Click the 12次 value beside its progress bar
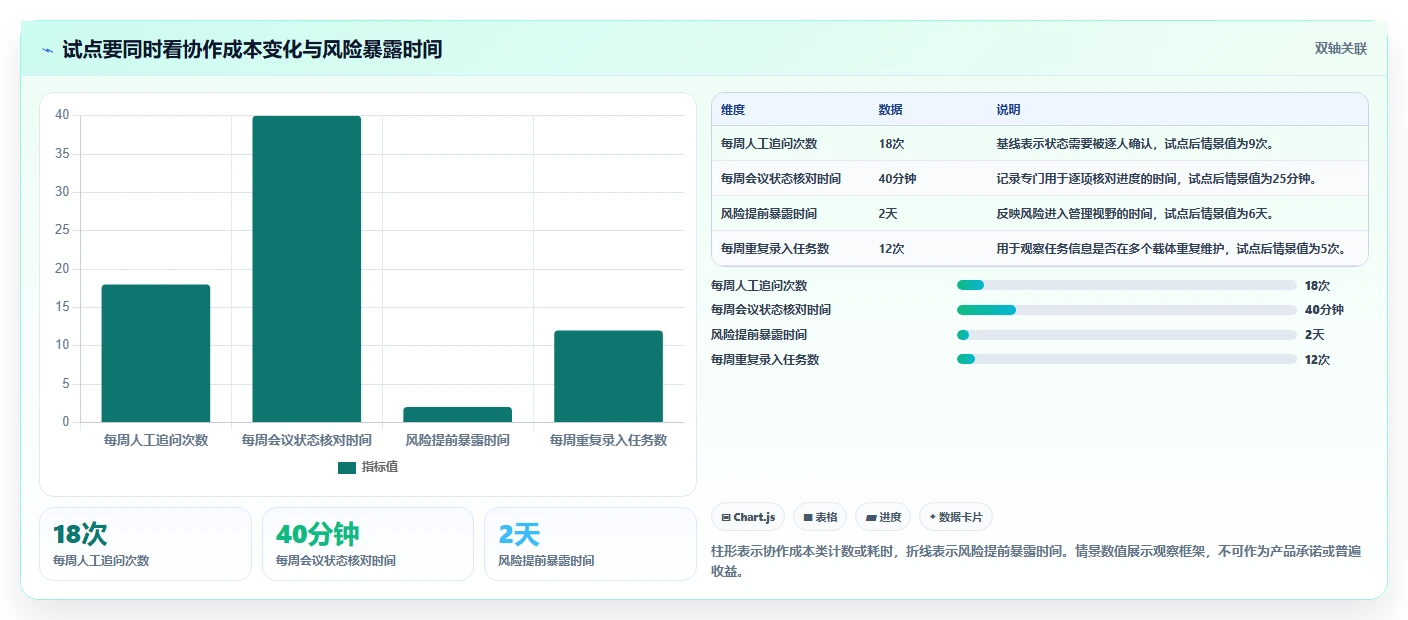 (1318, 359)
